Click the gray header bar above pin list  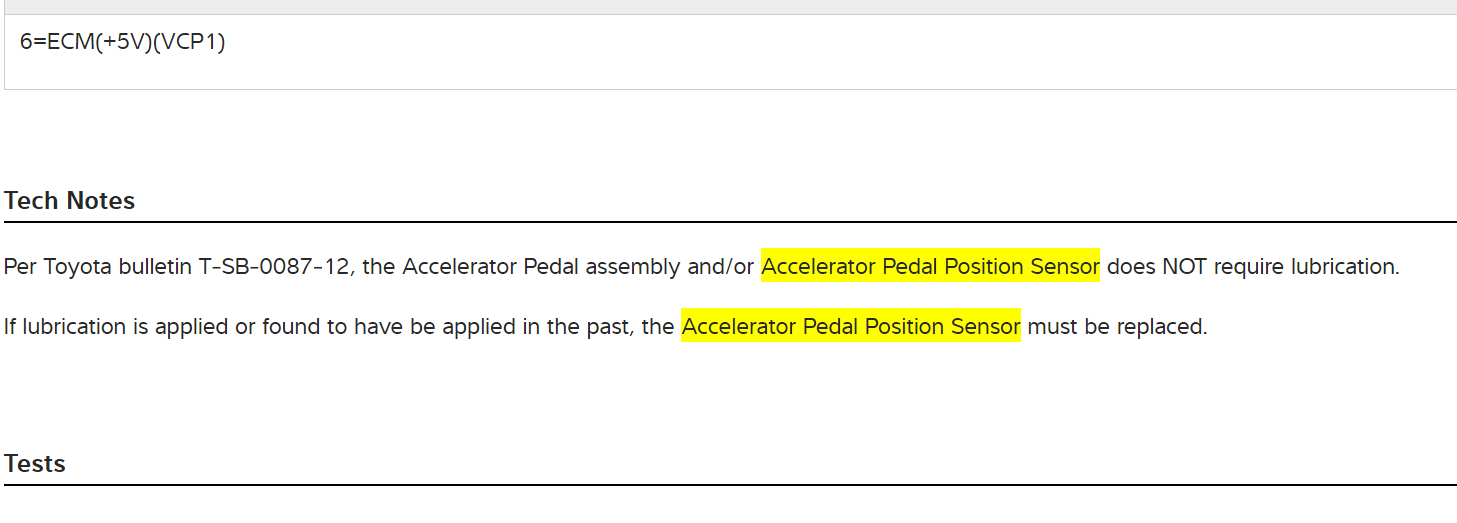pyautogui.click(x=728, y=7)
